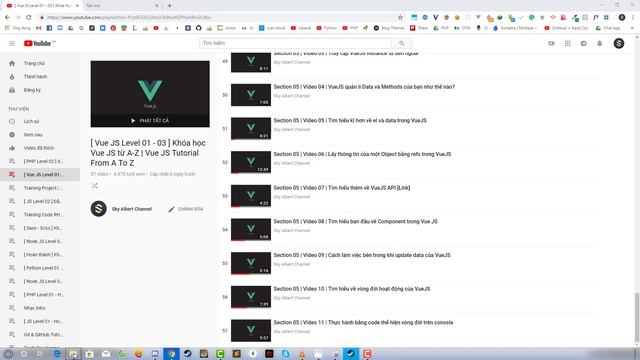This screenshot has height=360, width=640.
Task: Open the notifications bell icon
Action: [600, 43]
